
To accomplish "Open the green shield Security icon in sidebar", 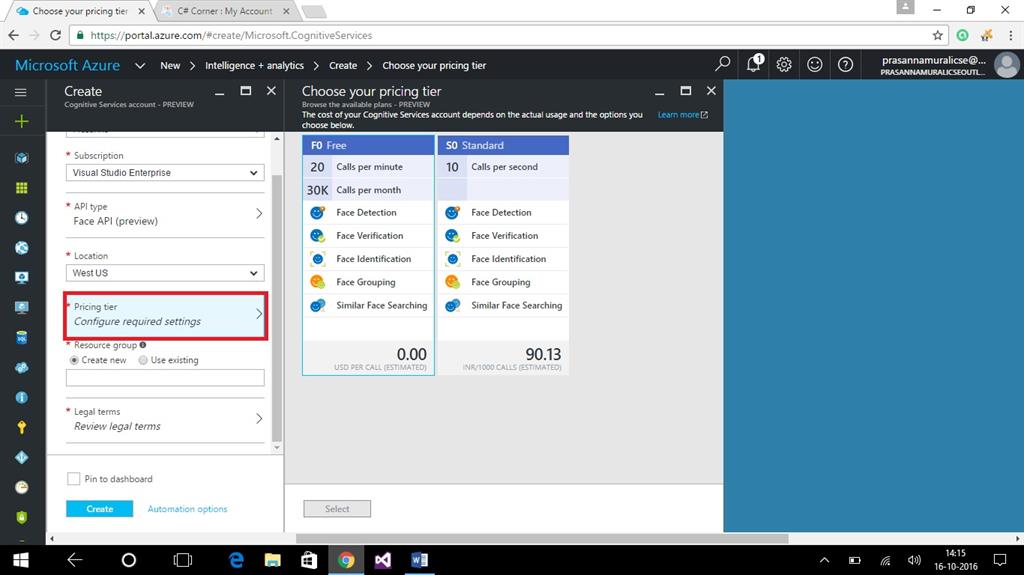I will (22, 517).
